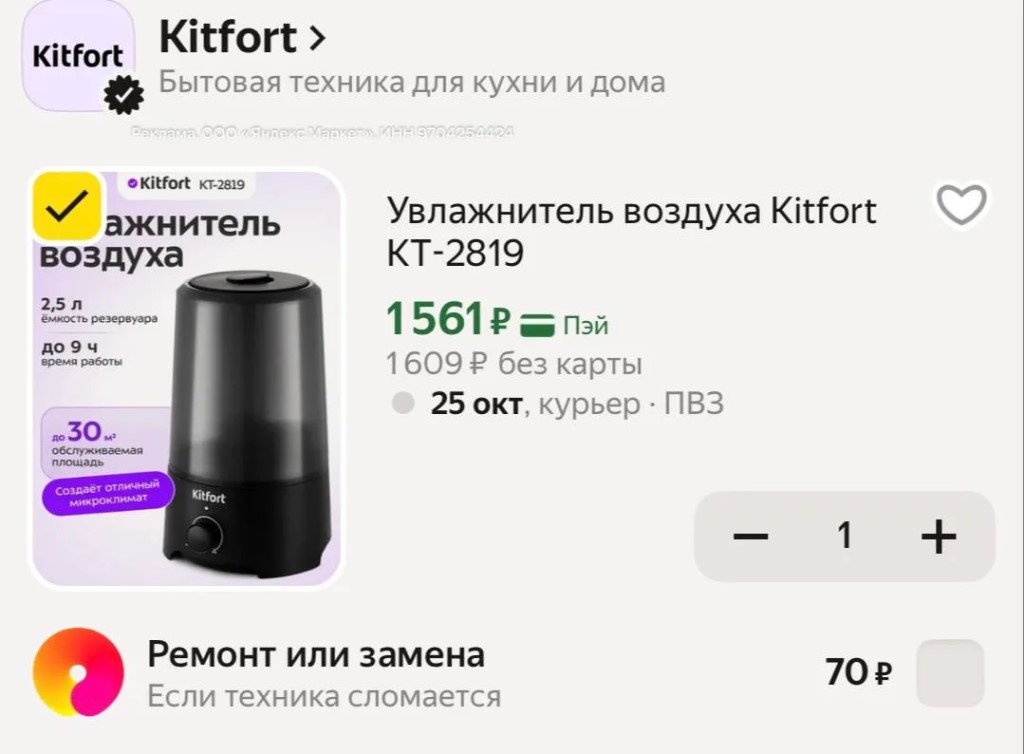Click the Kitfort store logo

78,56
